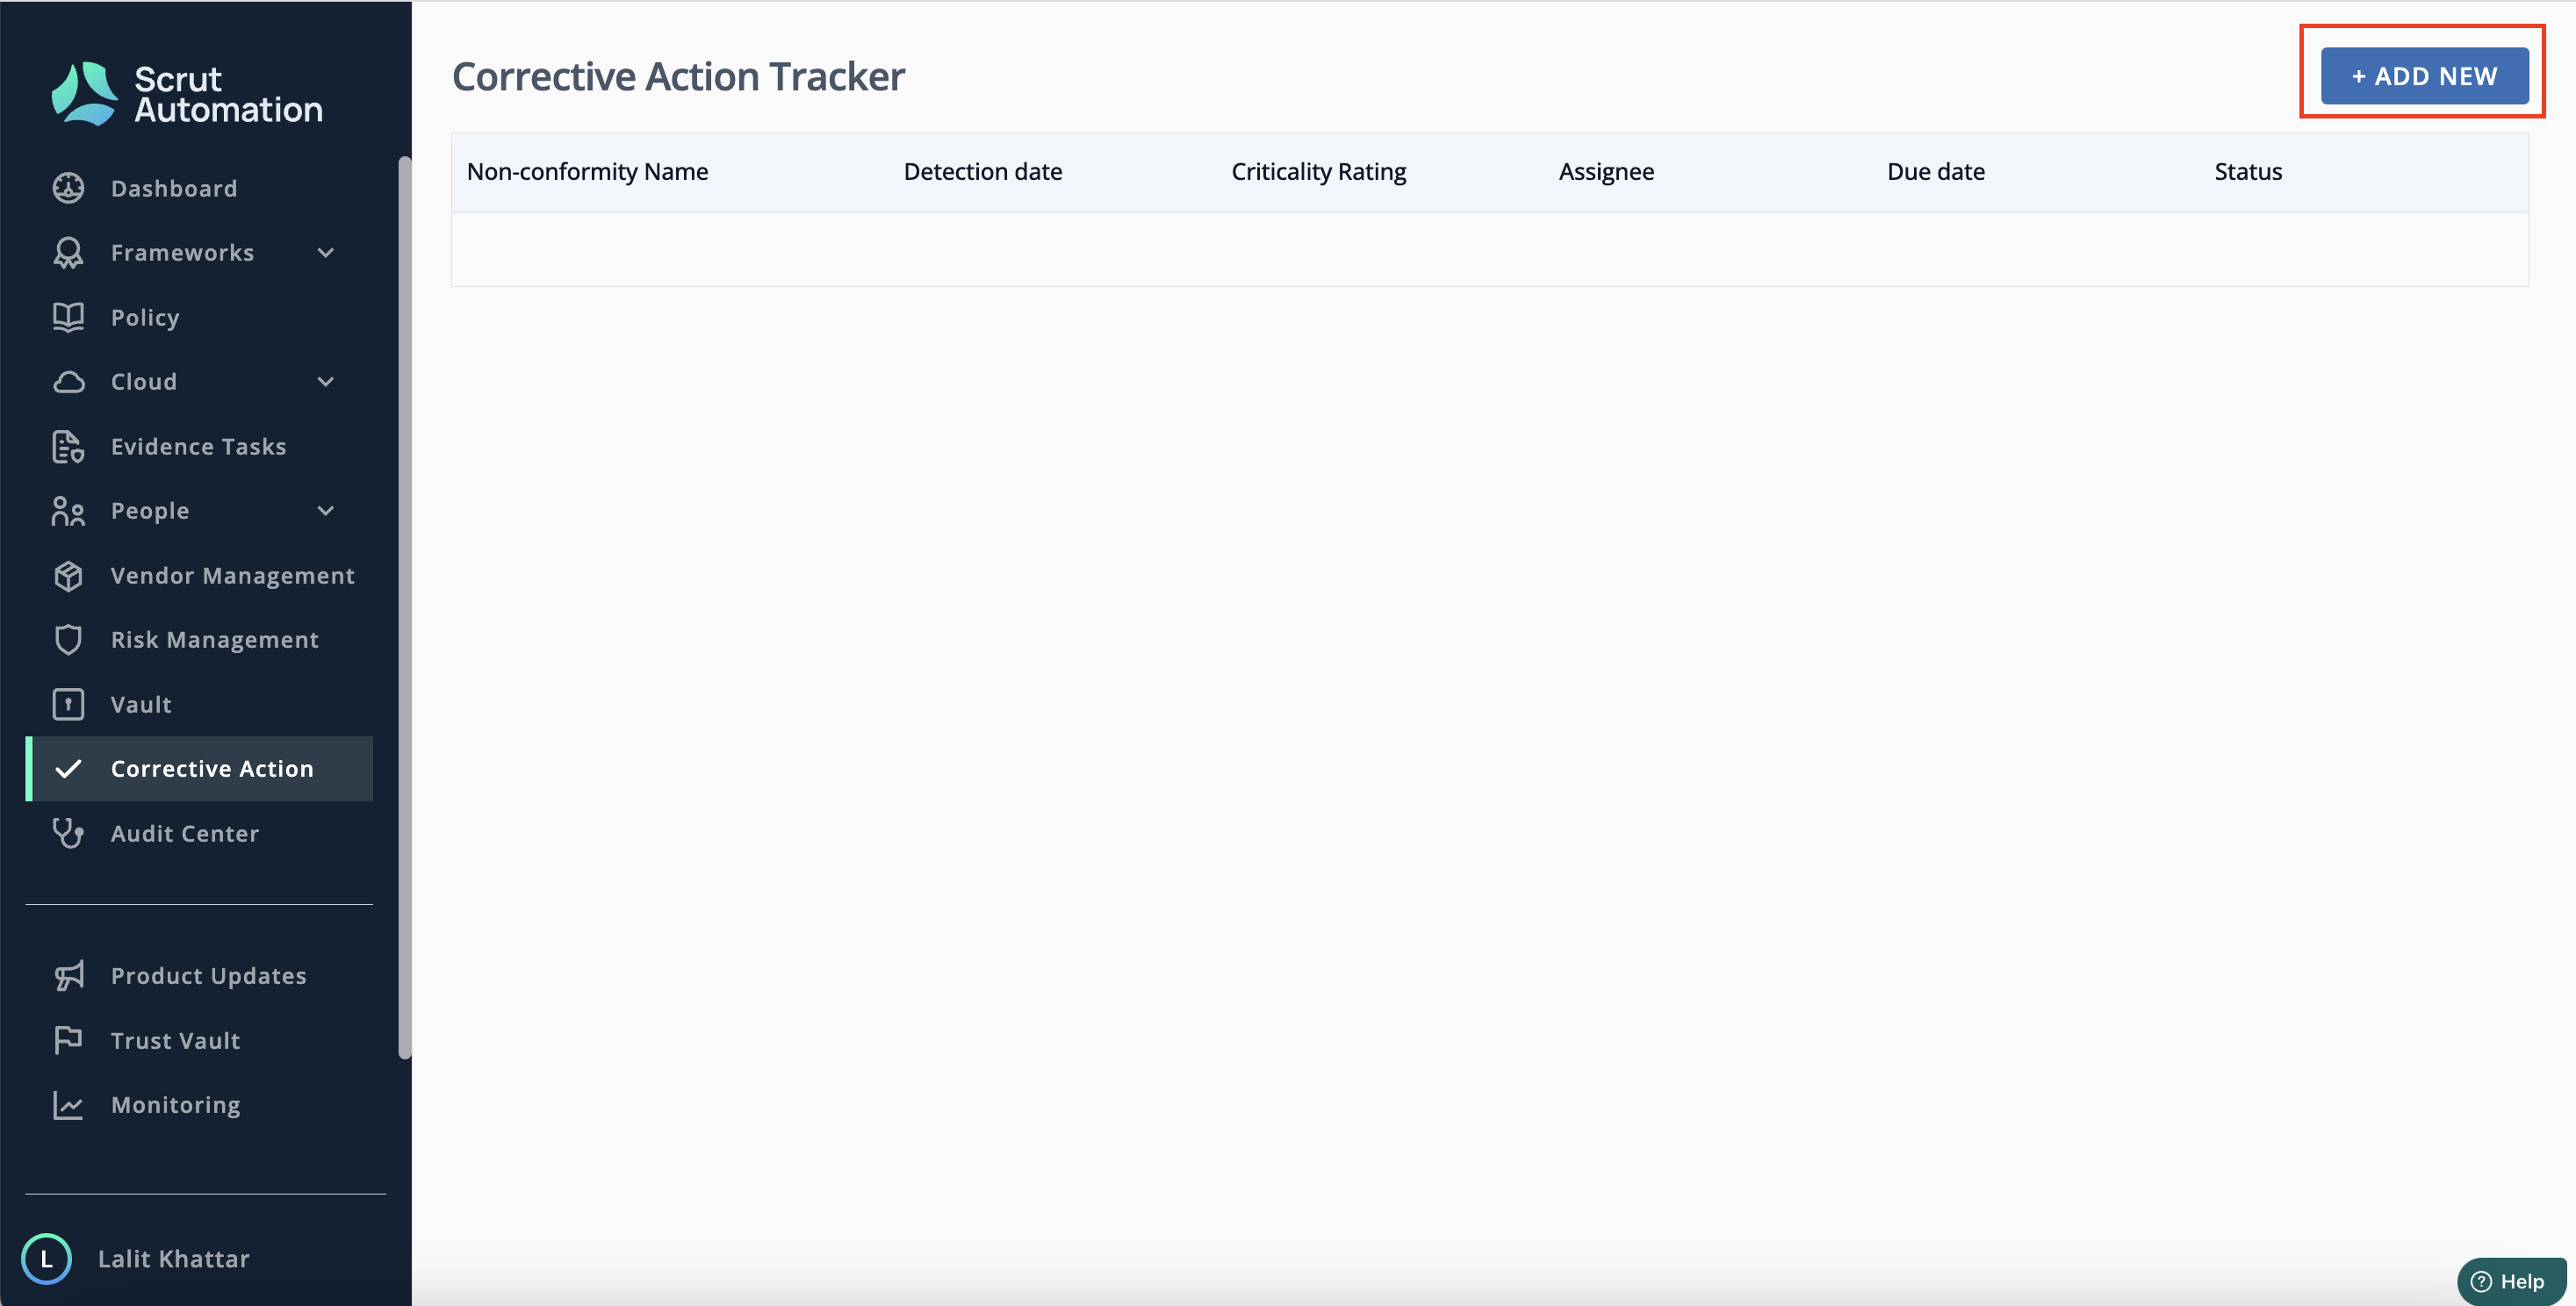Go to Trust Vault page

[x=175, y=1040]
